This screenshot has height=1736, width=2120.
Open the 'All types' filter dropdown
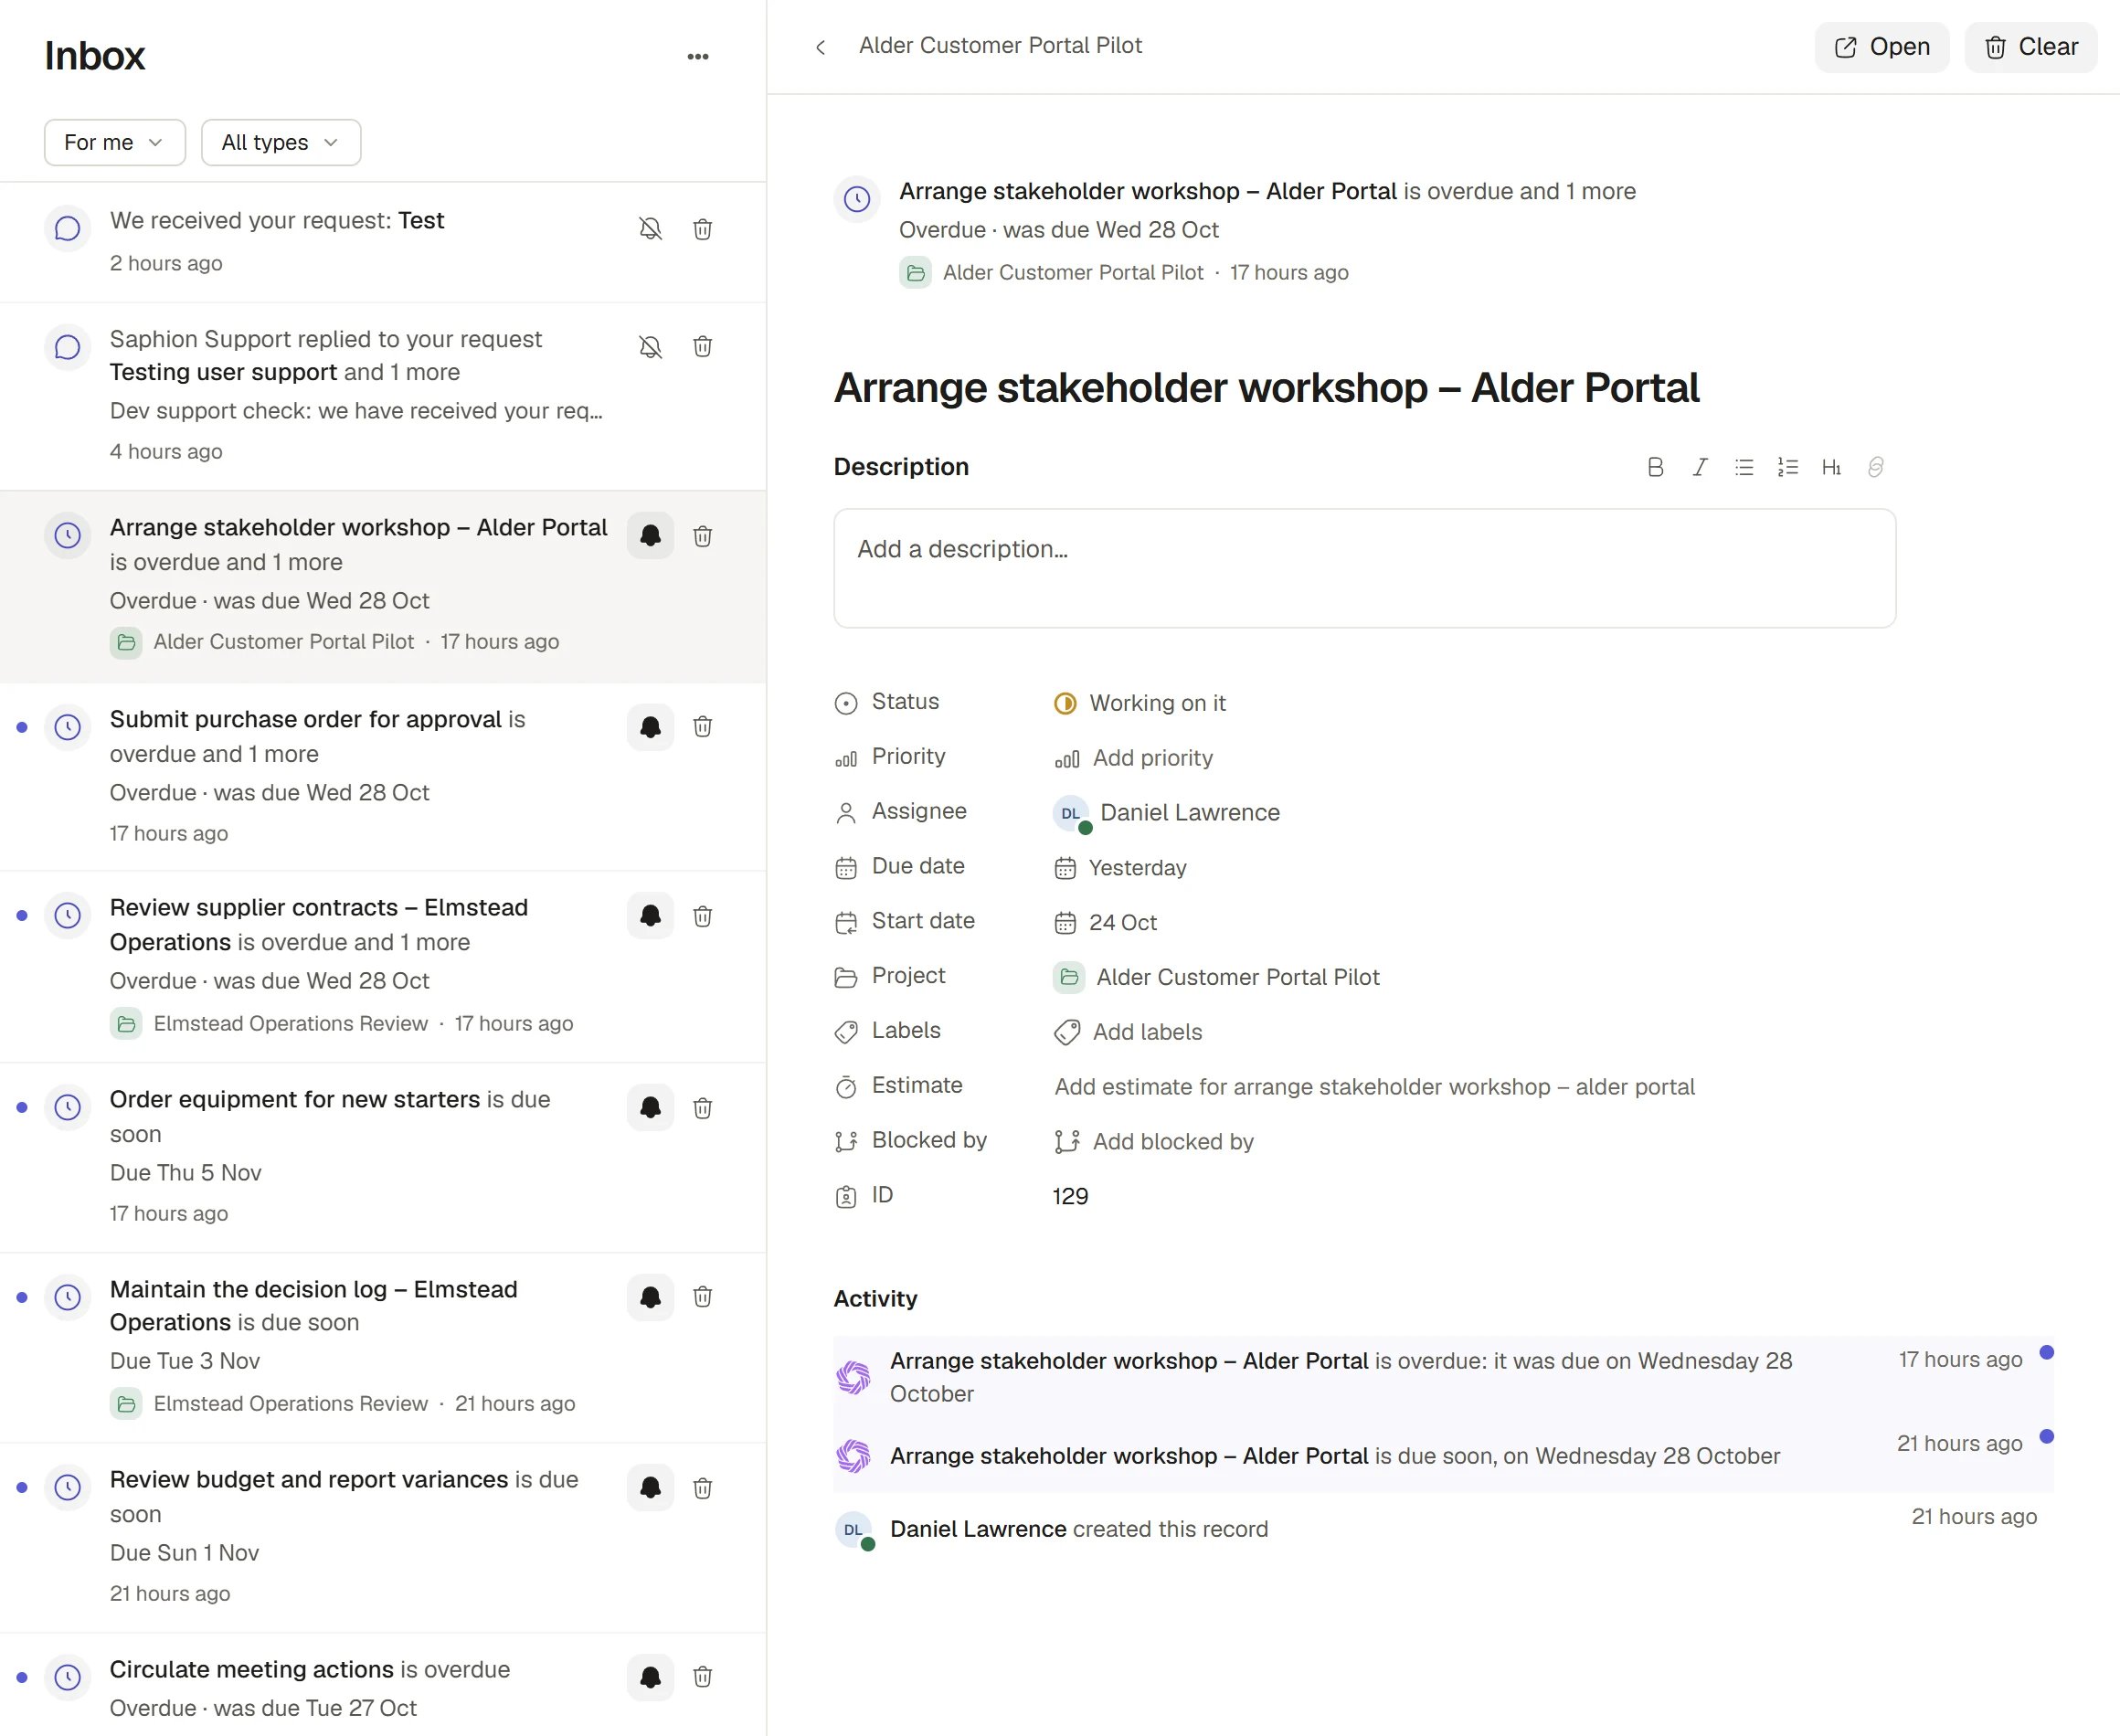281,142
